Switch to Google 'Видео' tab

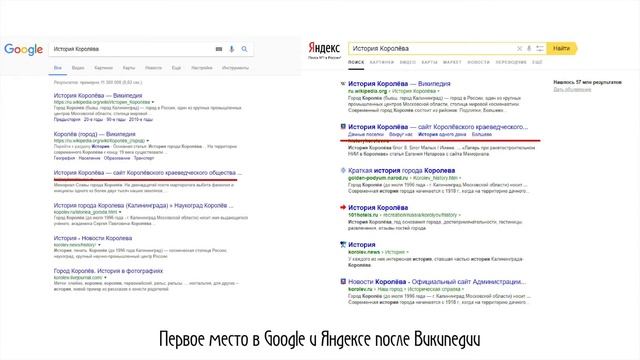(x=78, y=68)
